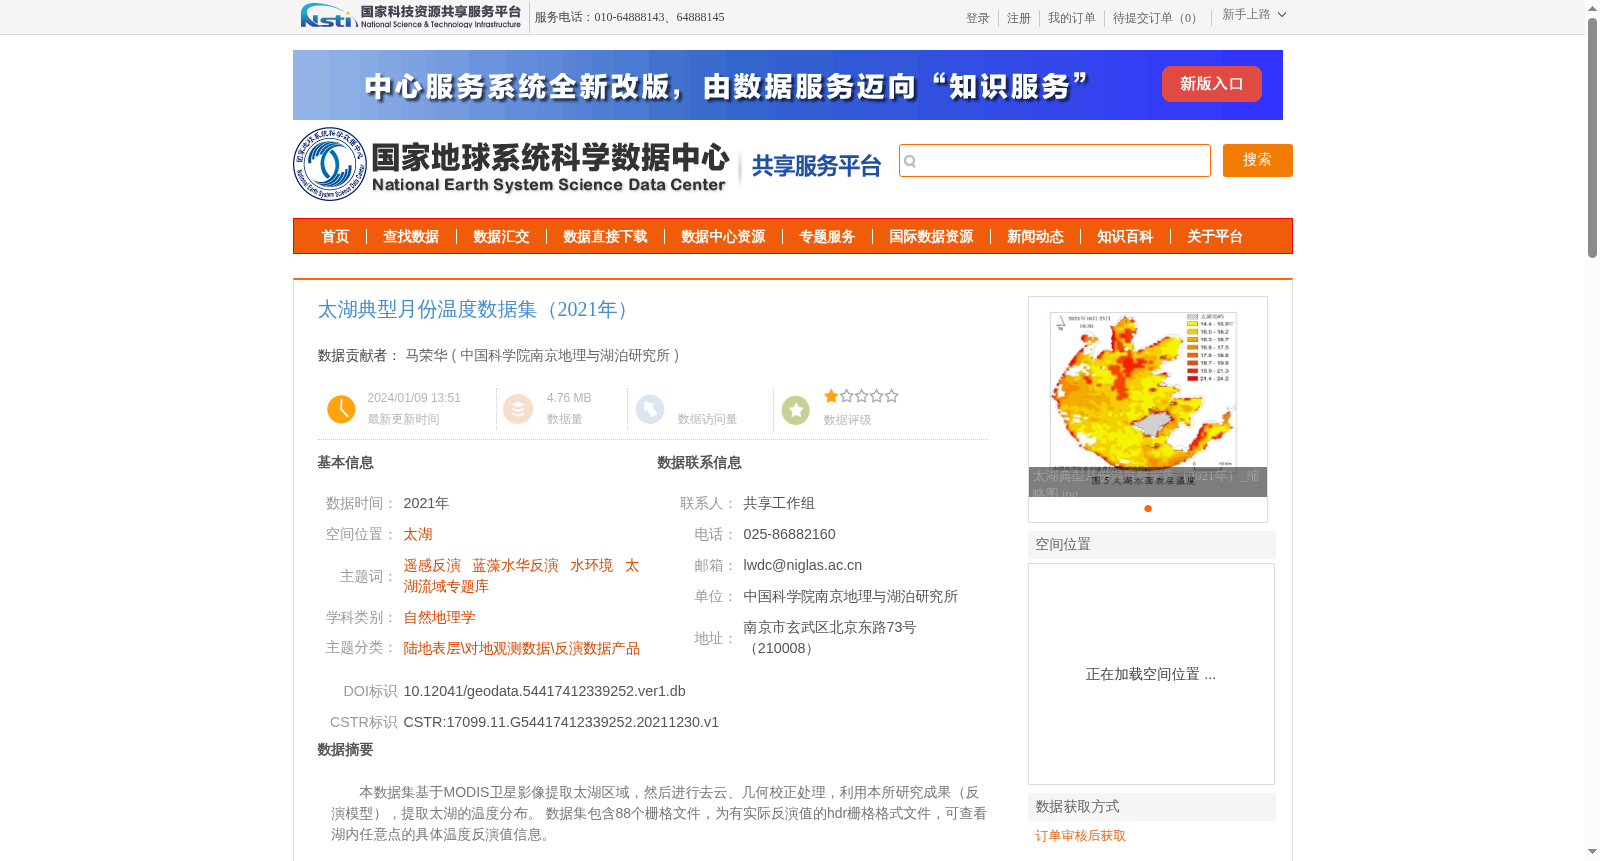Click the phone number 025-86882160
The image size is (1600, 861).
(x=789, y=534)
